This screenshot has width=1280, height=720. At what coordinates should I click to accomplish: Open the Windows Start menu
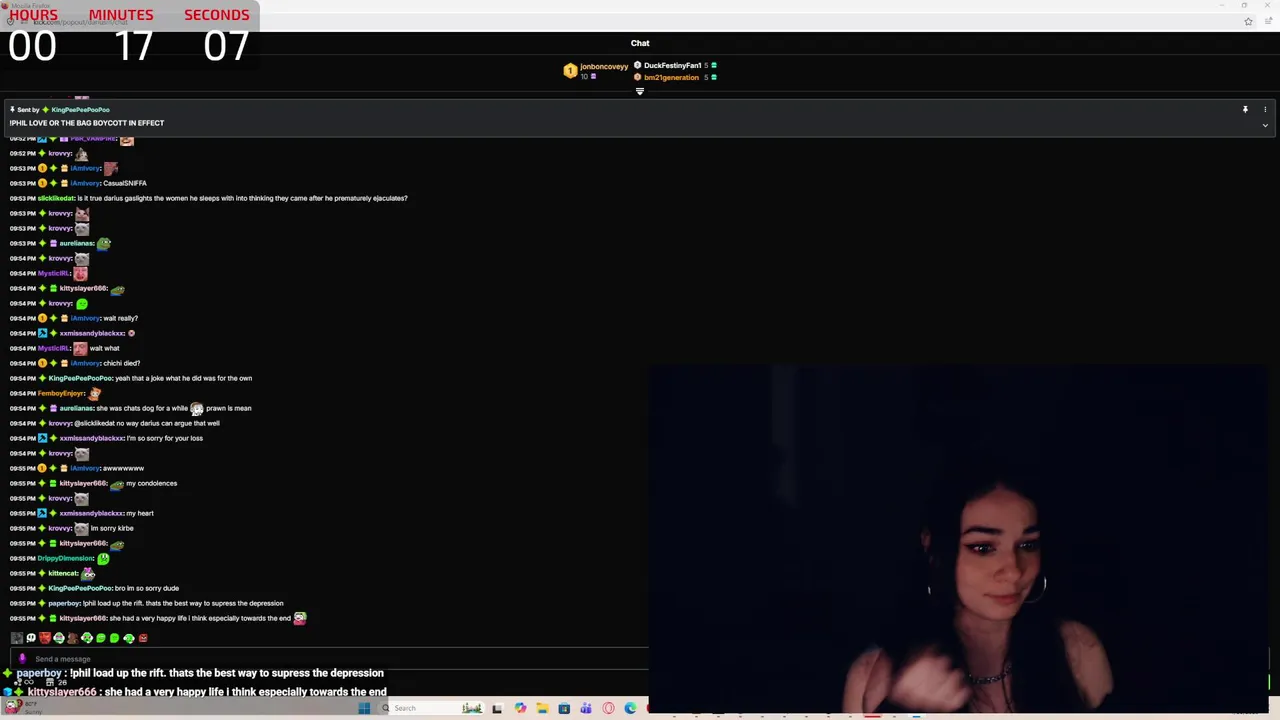pos(364,708)
